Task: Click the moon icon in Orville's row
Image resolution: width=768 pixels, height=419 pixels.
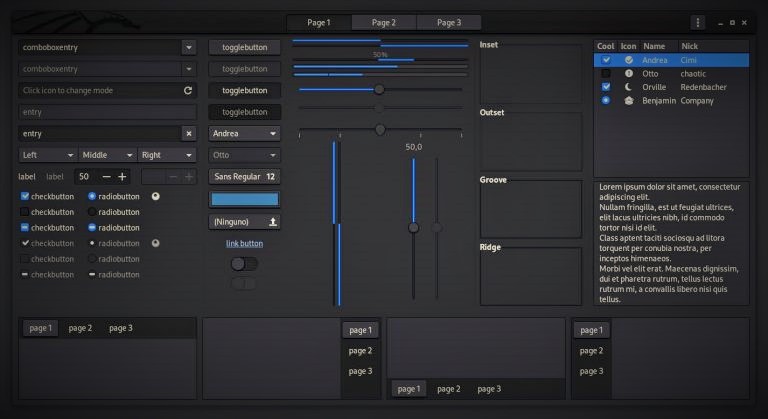Action: (629, 87)
